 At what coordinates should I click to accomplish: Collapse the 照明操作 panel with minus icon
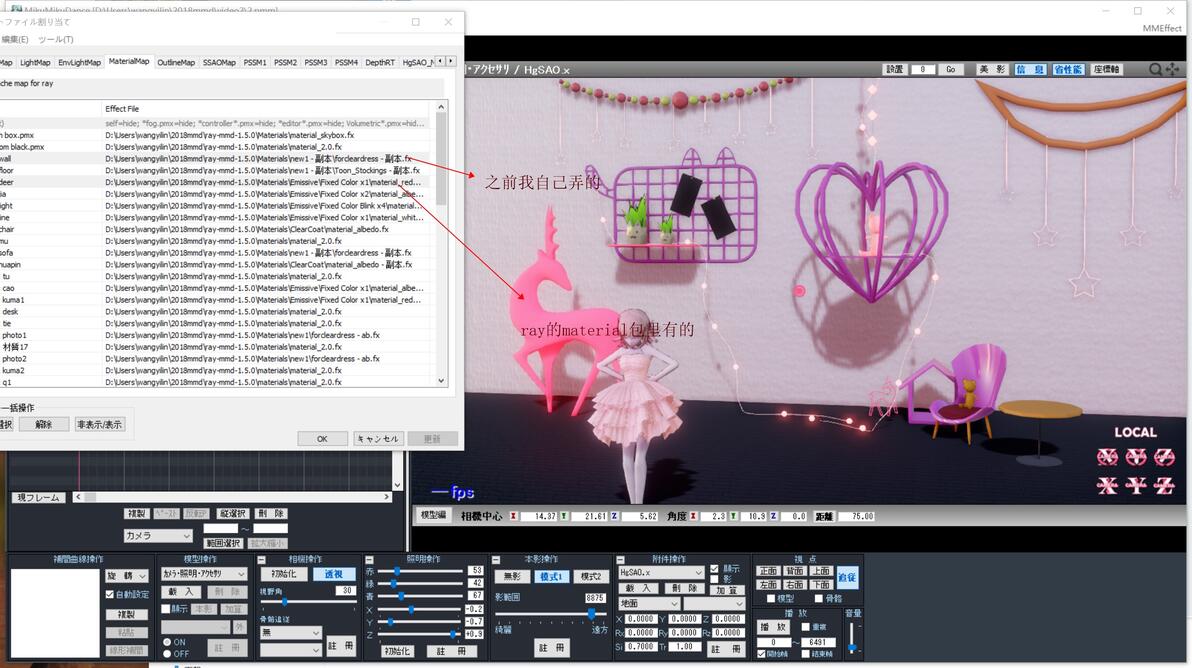coord(369,559)
